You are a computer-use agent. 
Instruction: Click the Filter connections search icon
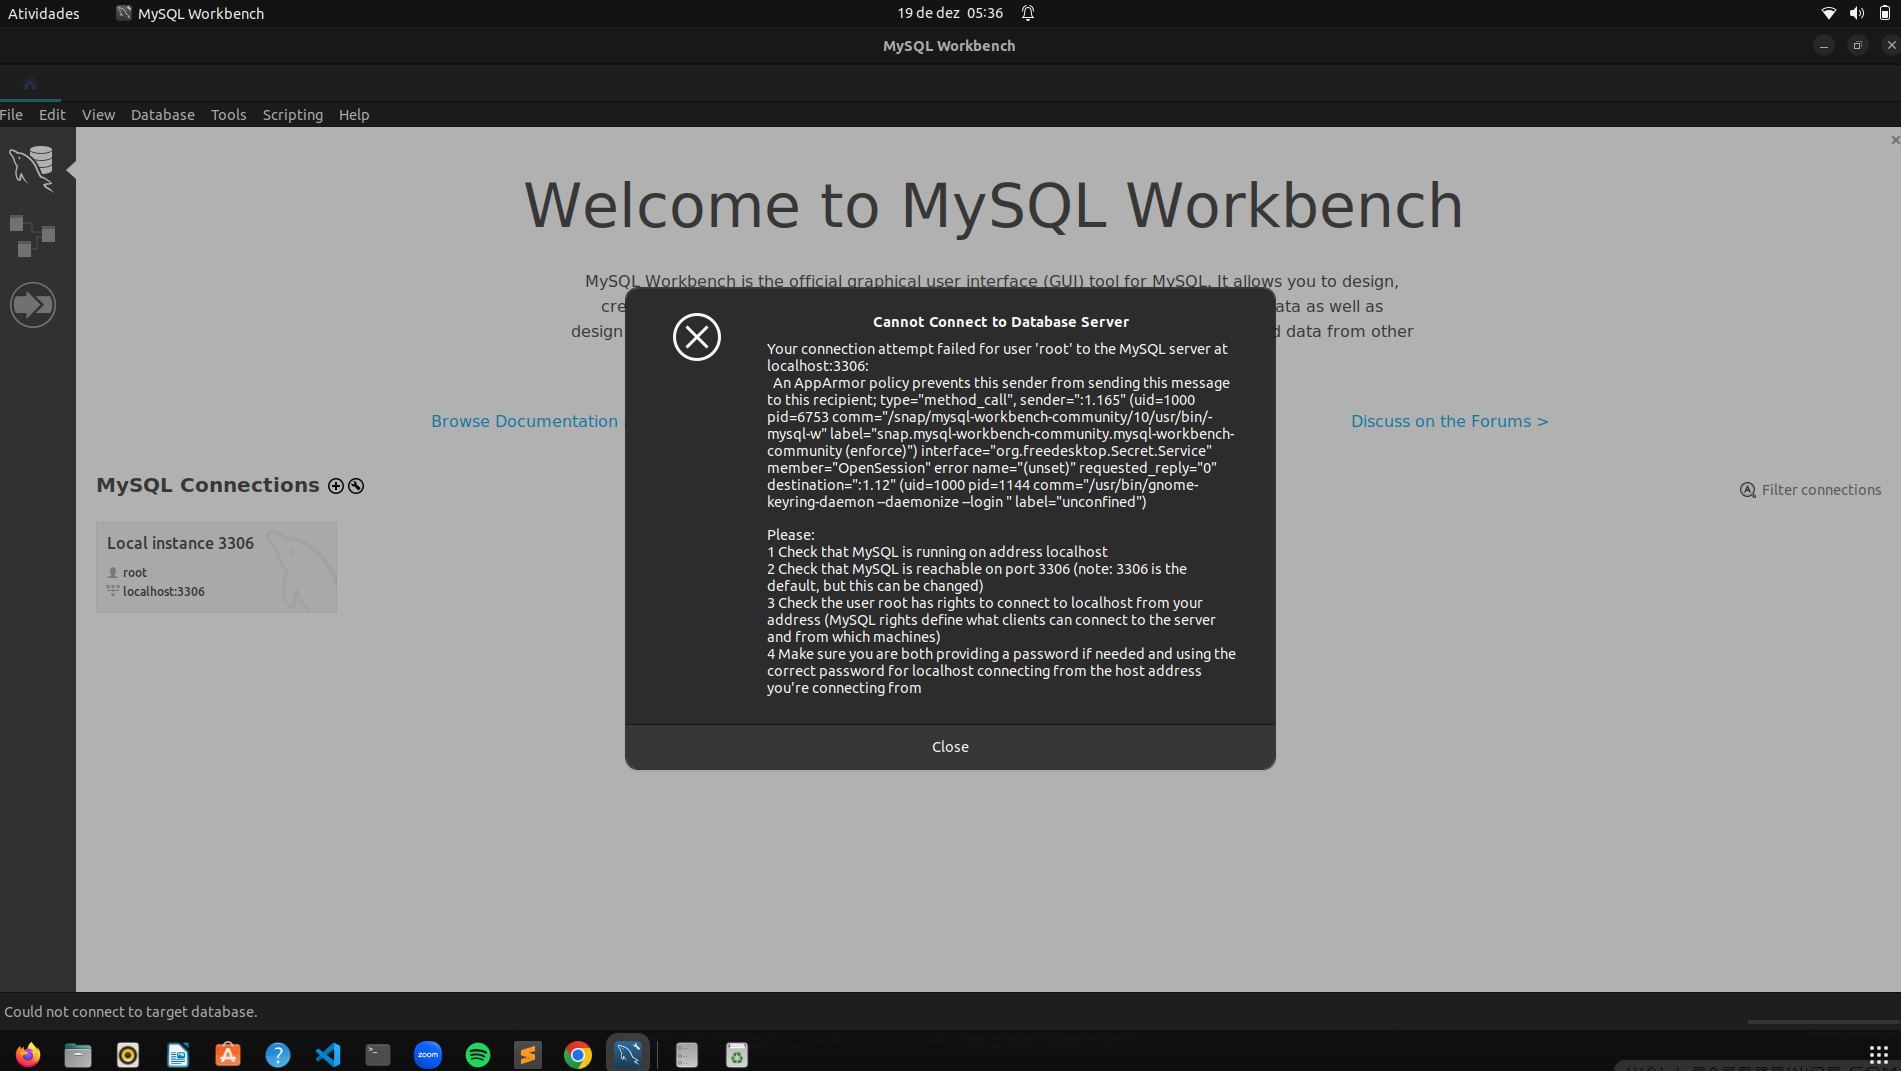coord(1748,490)
